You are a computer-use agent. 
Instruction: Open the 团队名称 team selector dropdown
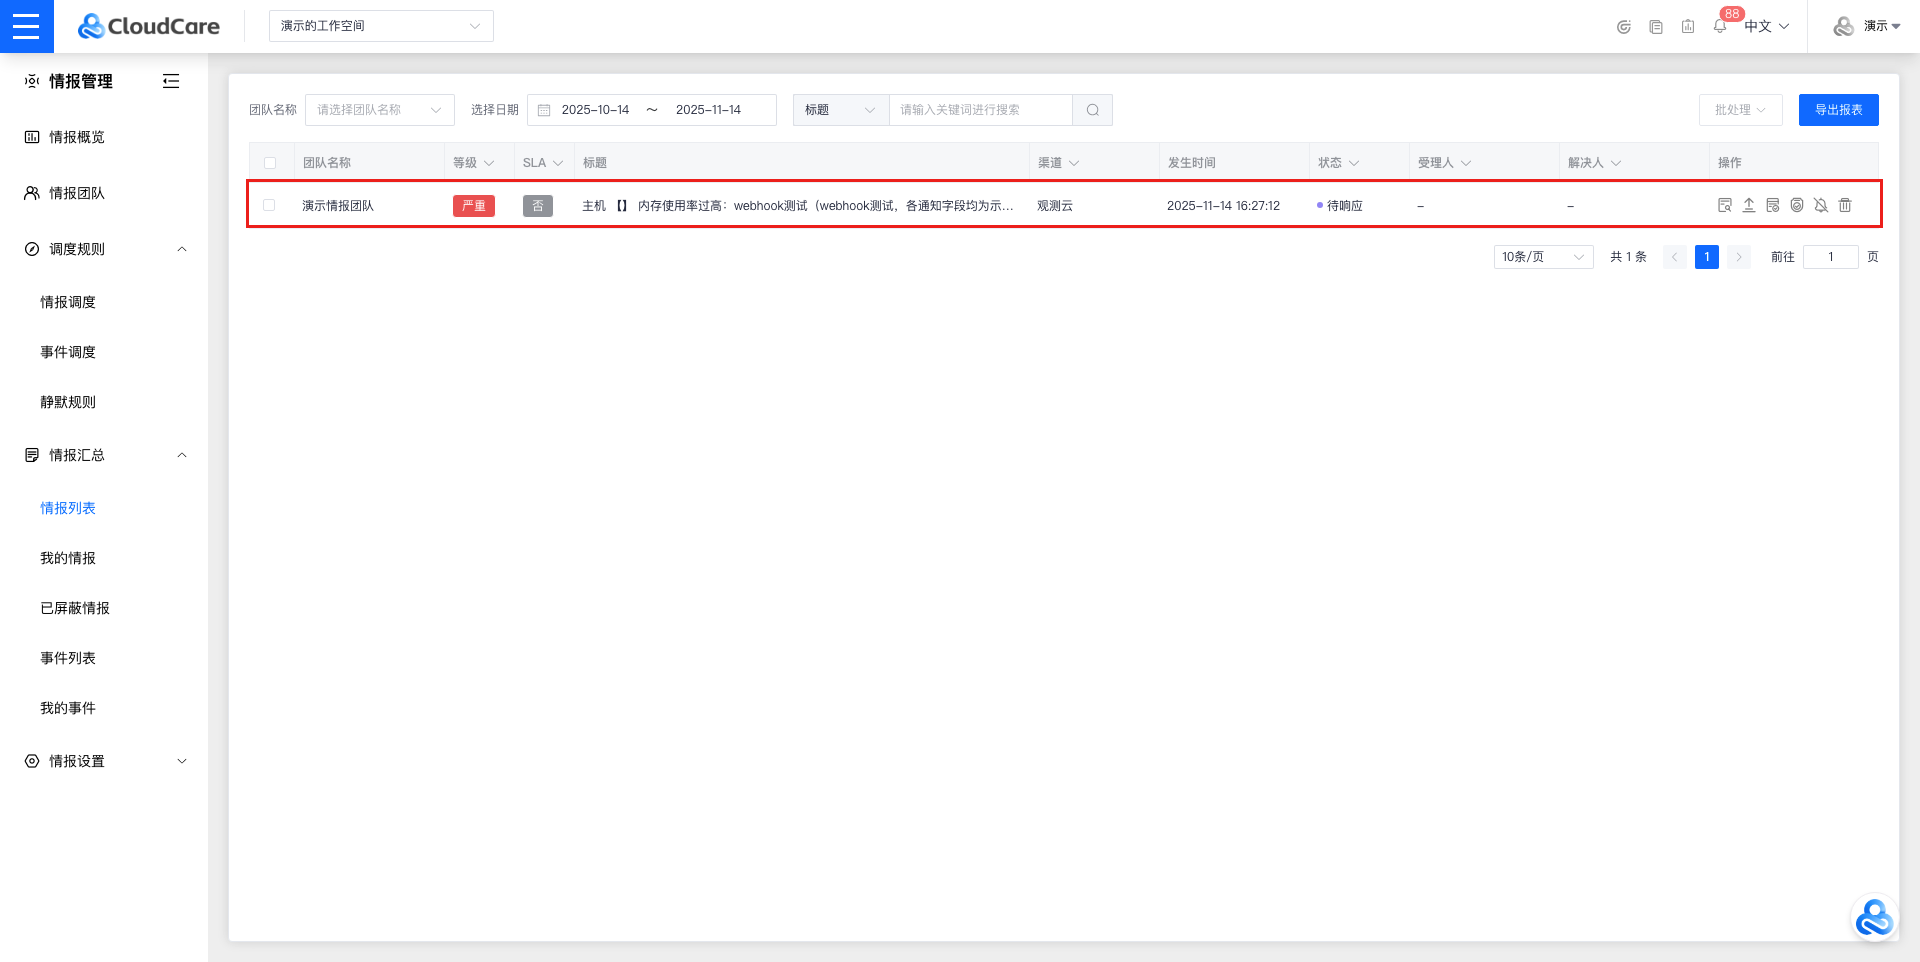coord(379,110)
